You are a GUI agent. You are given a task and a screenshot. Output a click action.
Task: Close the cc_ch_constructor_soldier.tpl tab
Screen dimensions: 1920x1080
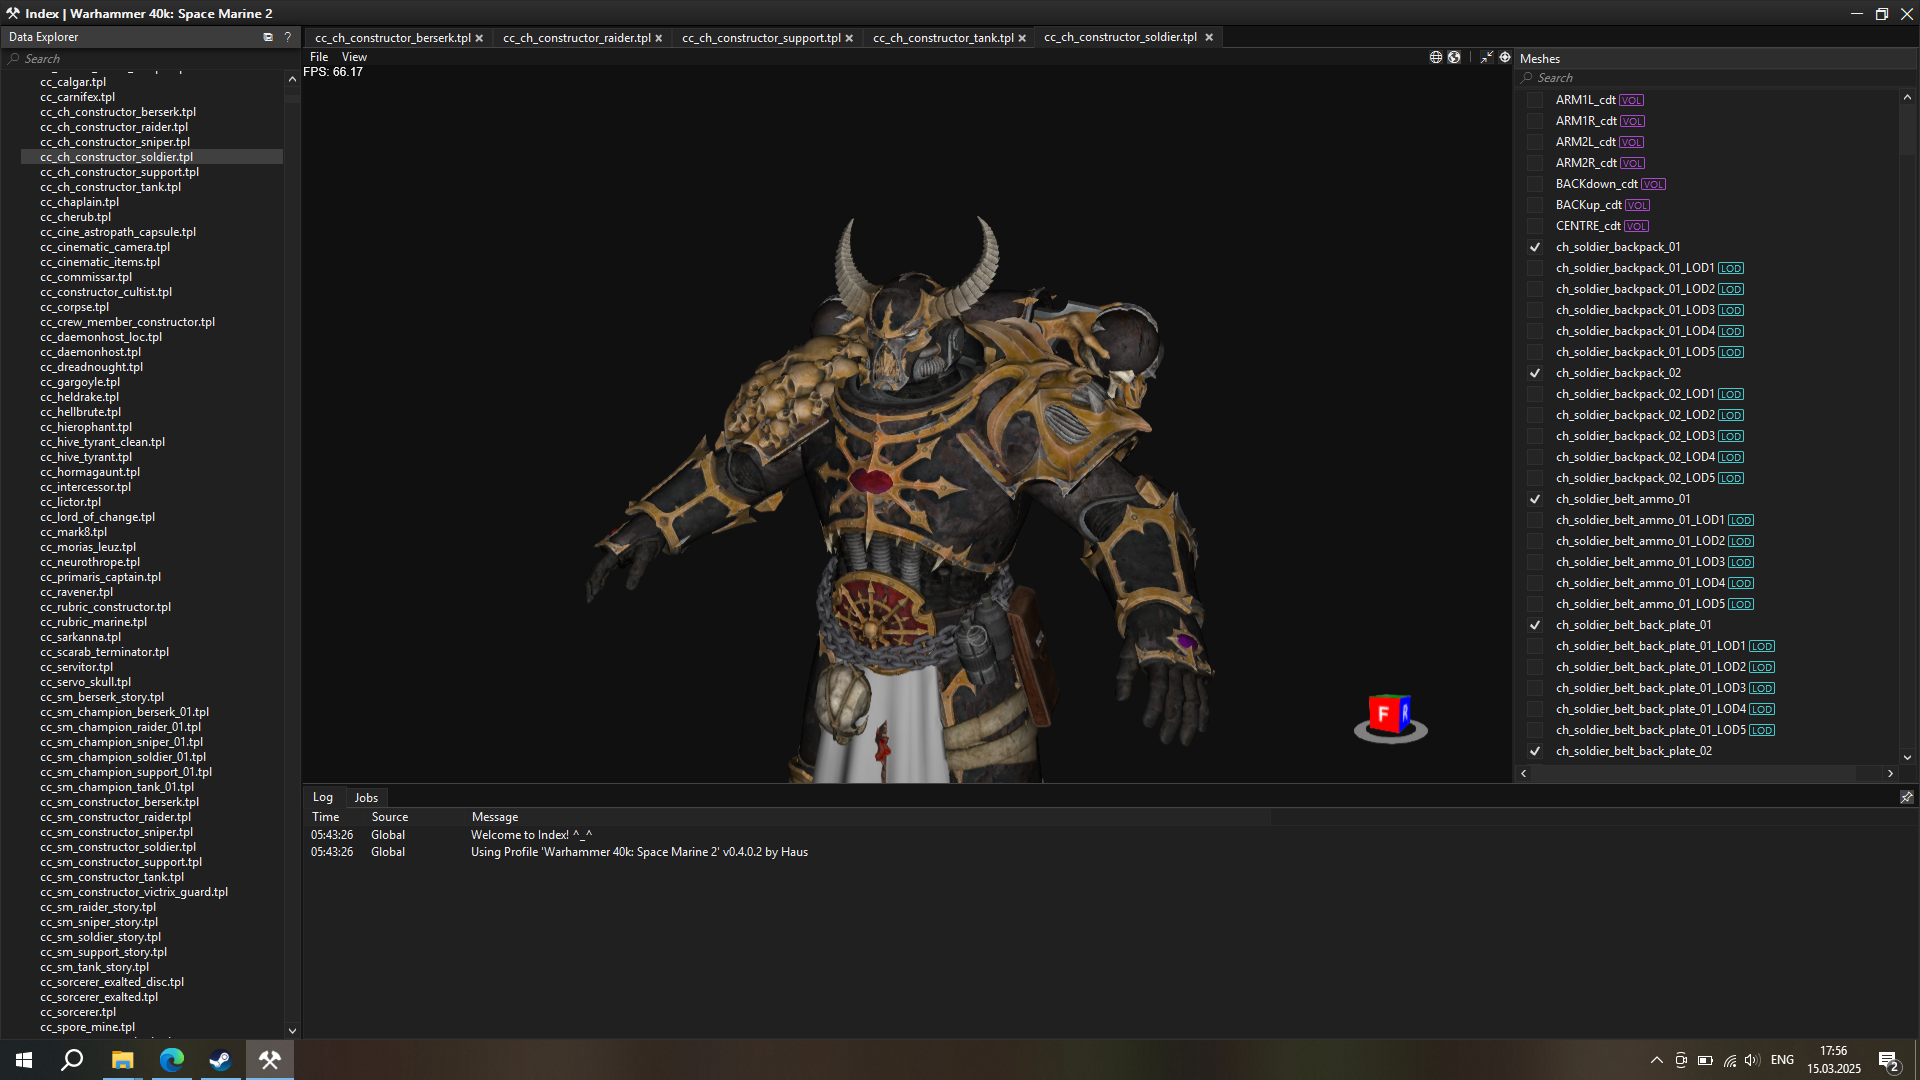tap(1209, 37)
